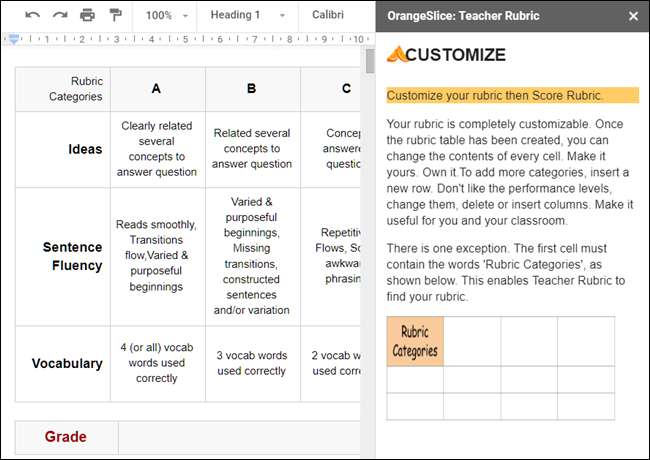The image size is (650, 460).
Task: Click the OrangeSlice logo icon
Action: 396,54
